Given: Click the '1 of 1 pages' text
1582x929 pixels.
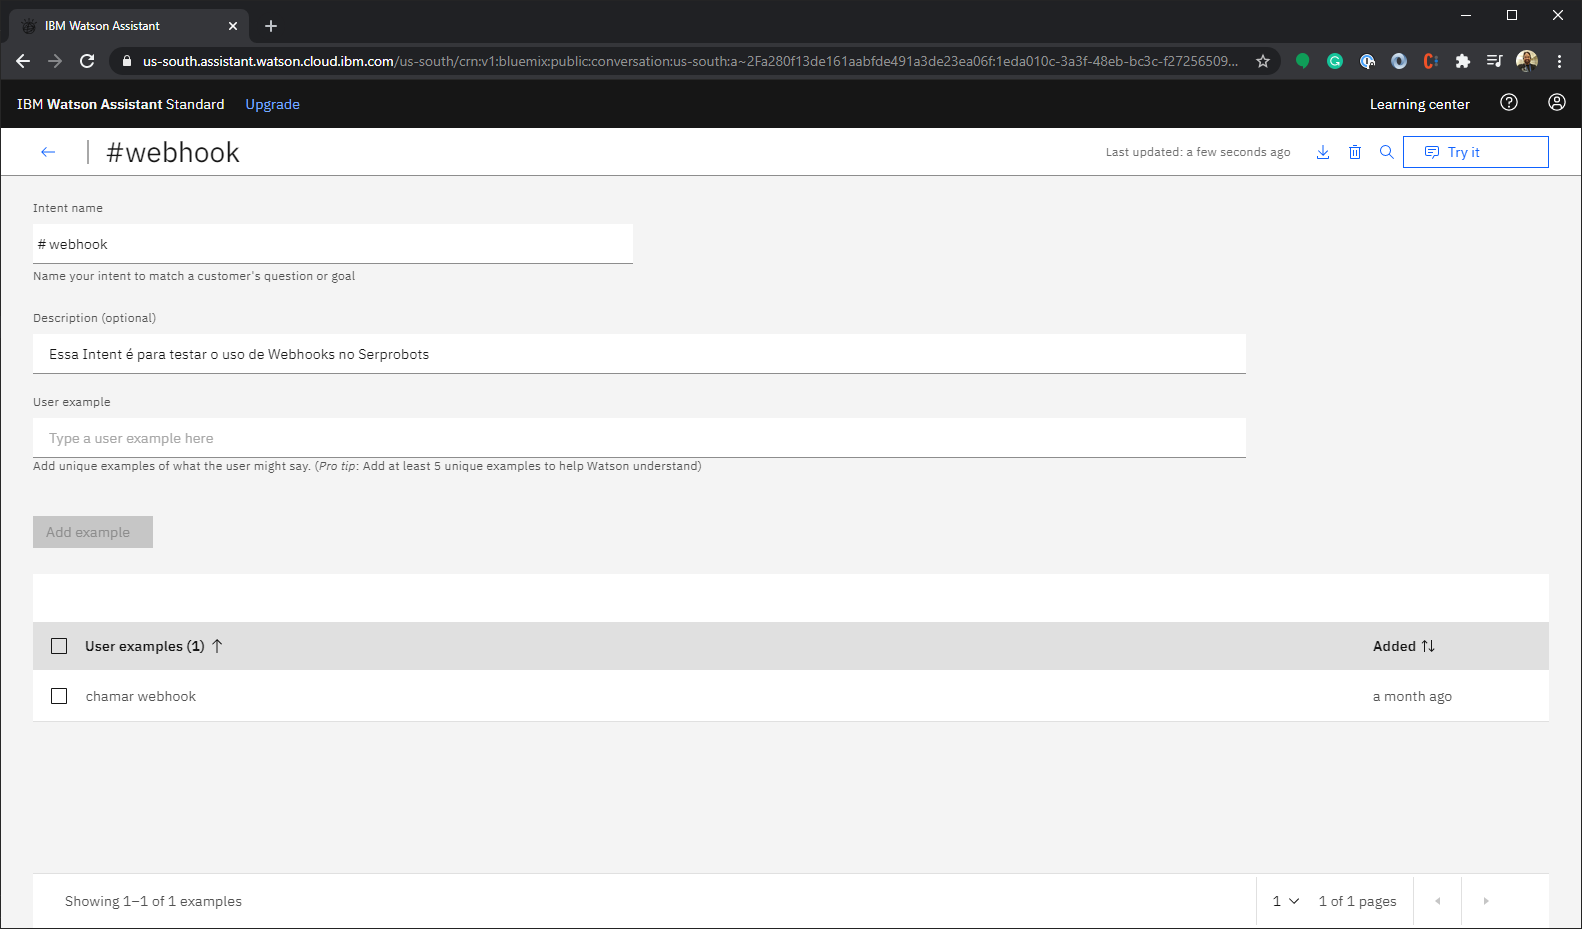Looking at the screenshot, I should [1357, 901].
